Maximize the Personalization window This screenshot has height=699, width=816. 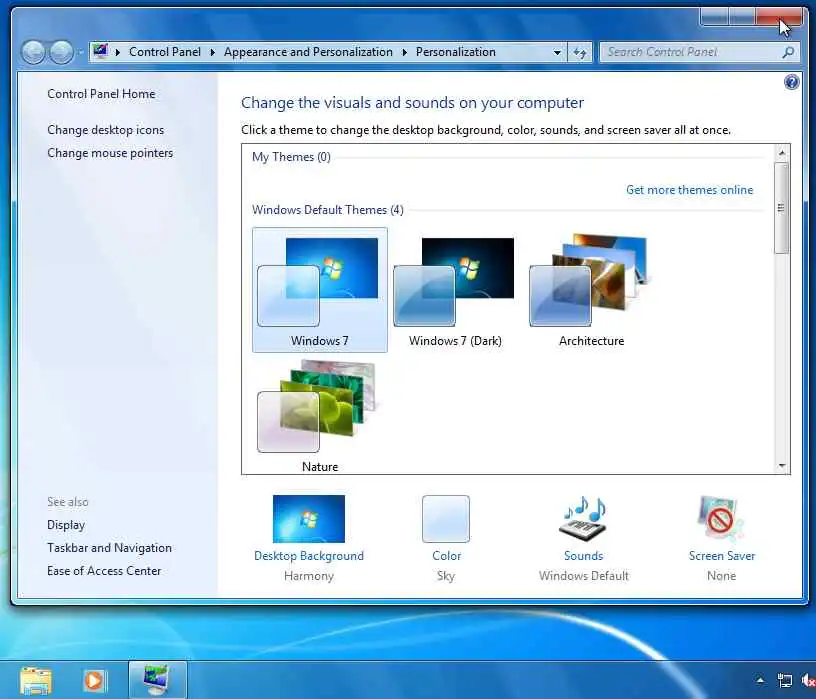tap(742, 16)
